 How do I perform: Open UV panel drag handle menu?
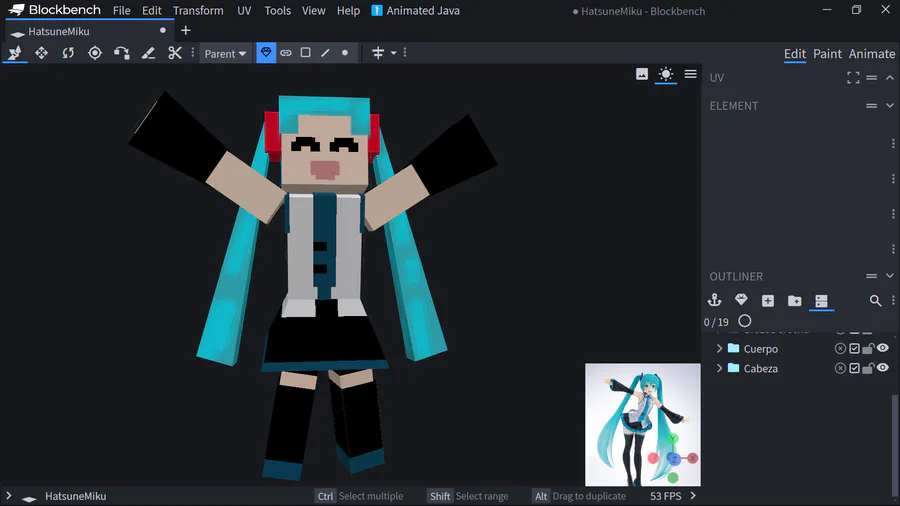tap(871, 77)
